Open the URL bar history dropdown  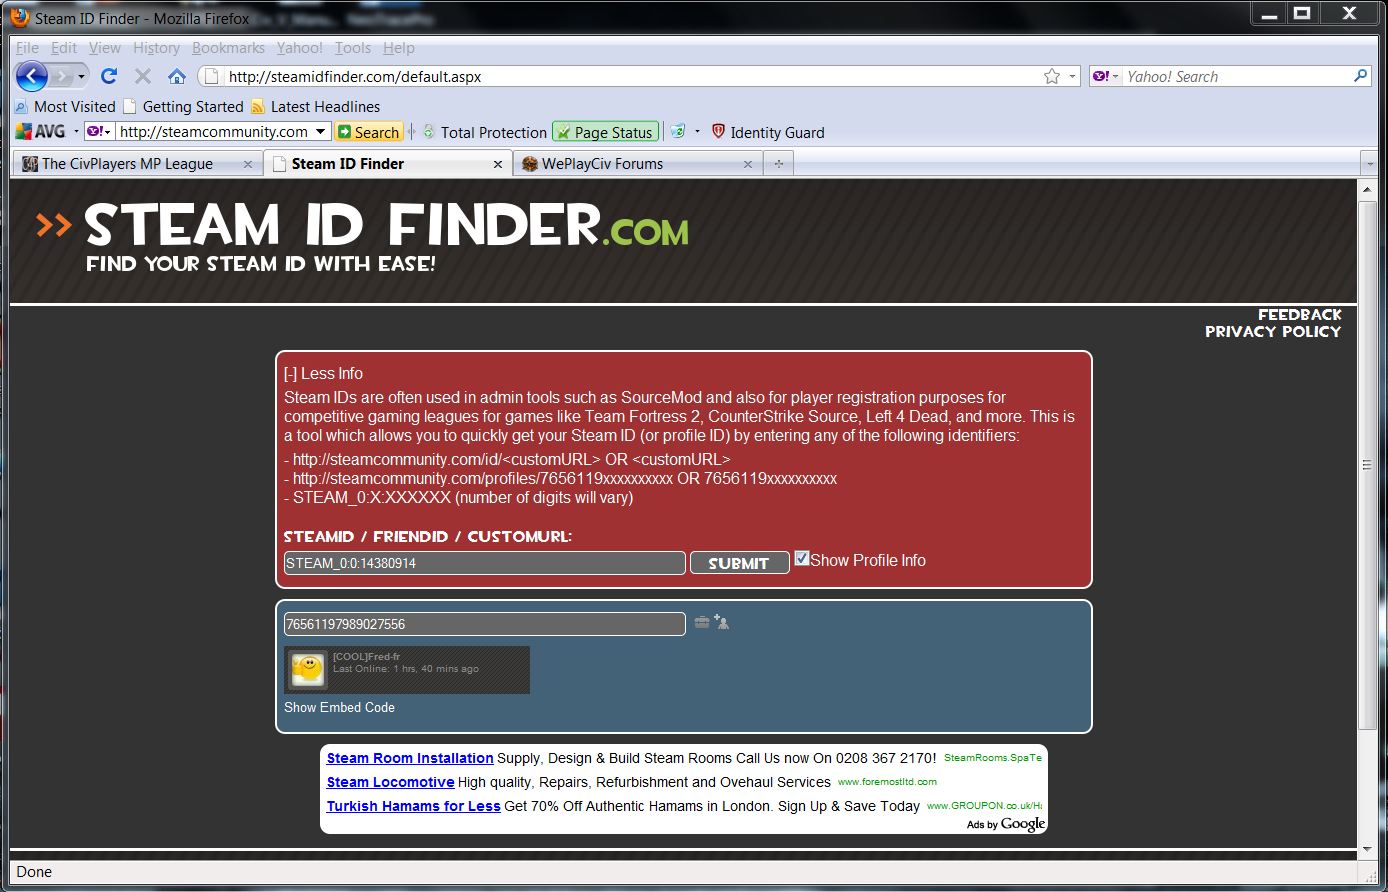1072,76
